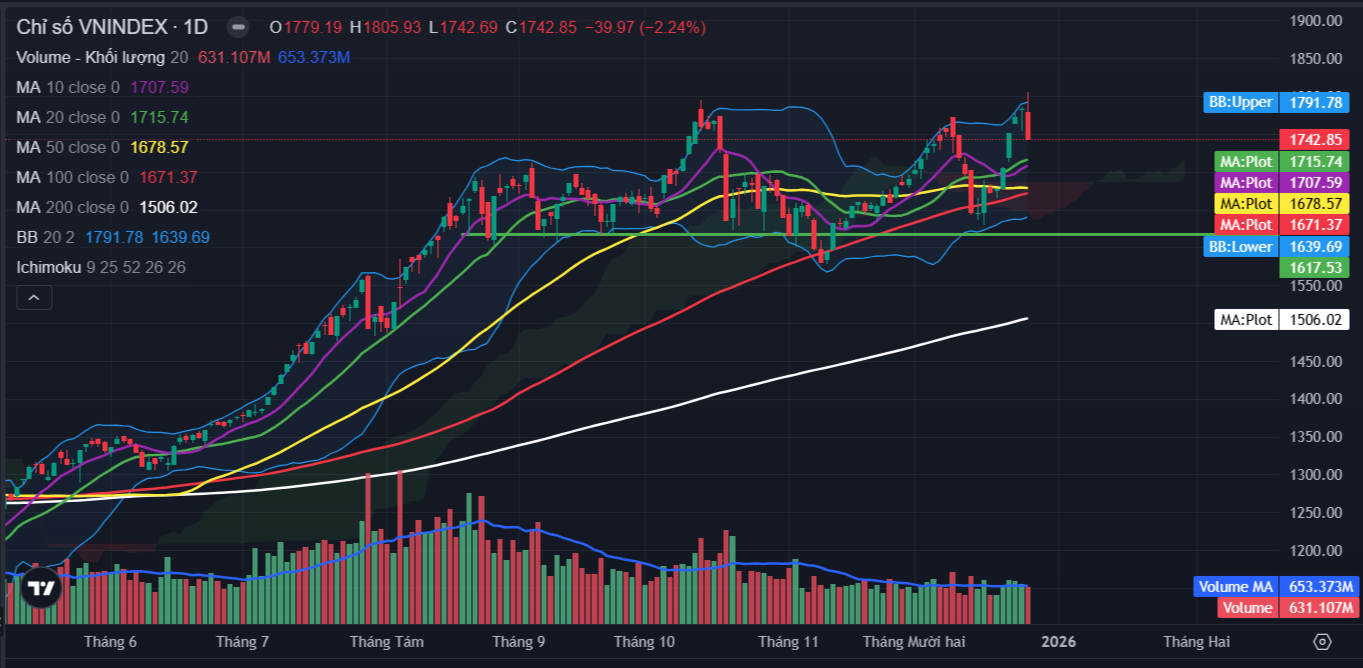Viewport: 1363px width, 668px height.
Task: Click the 2026 time axis label
Action: (1058, 641)
